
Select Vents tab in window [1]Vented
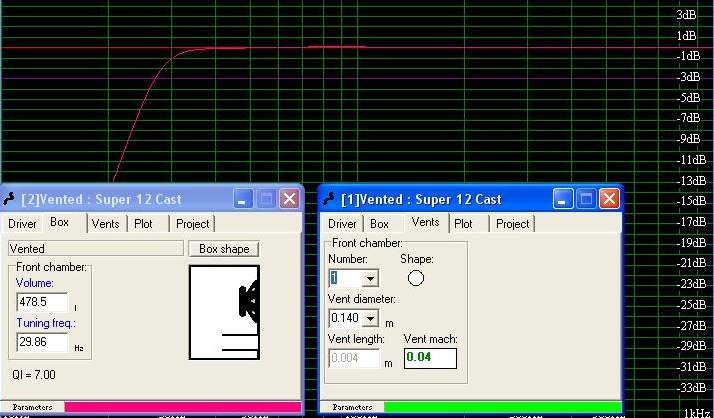[x=425, y=222]
